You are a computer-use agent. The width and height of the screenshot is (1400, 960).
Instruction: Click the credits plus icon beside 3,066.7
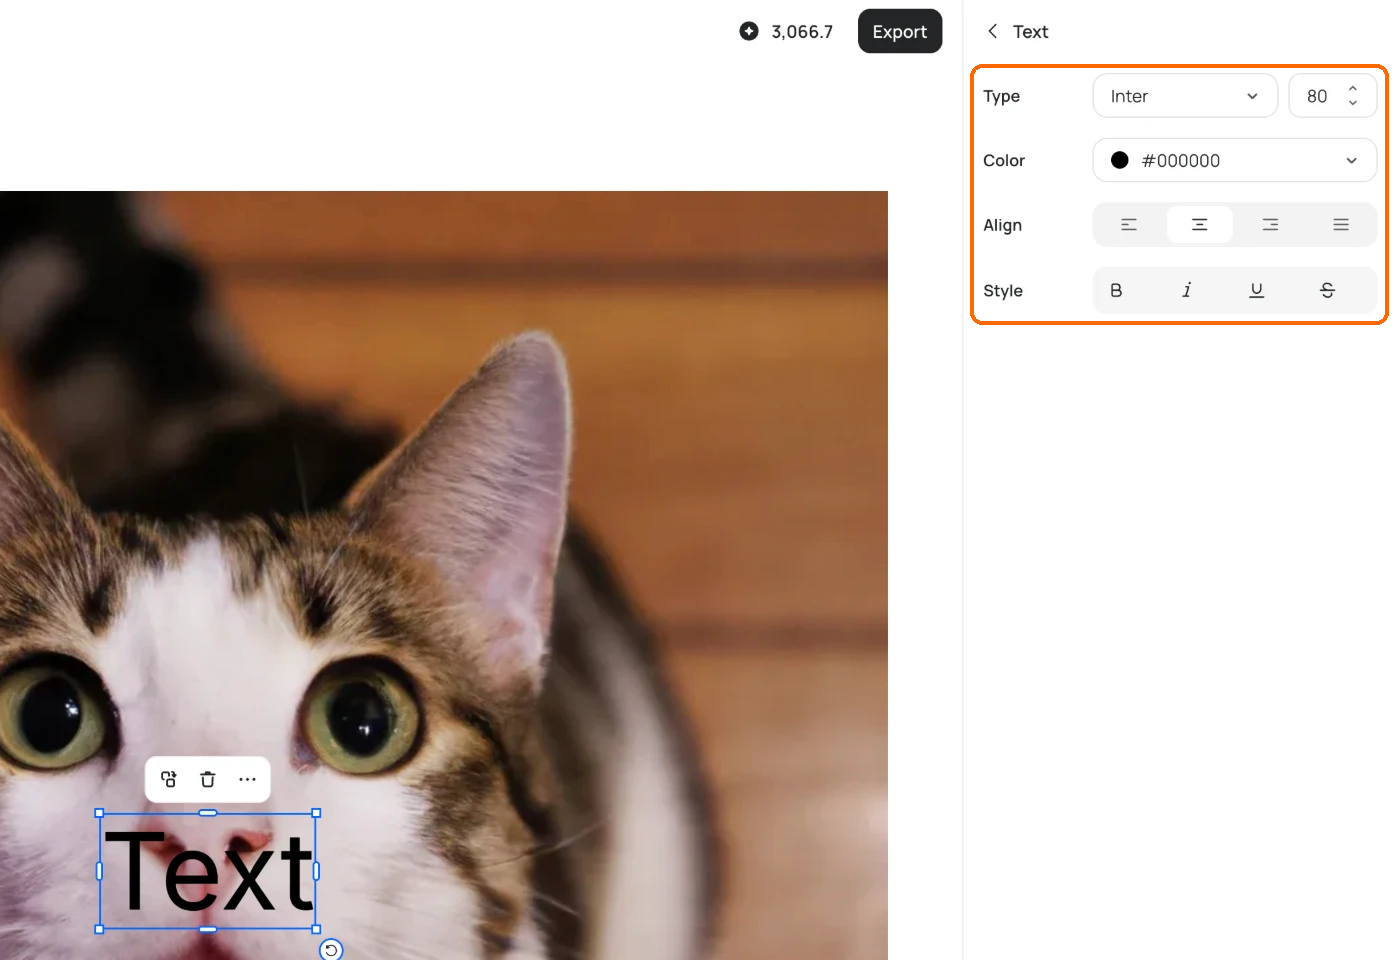click(x=749, y=31)
